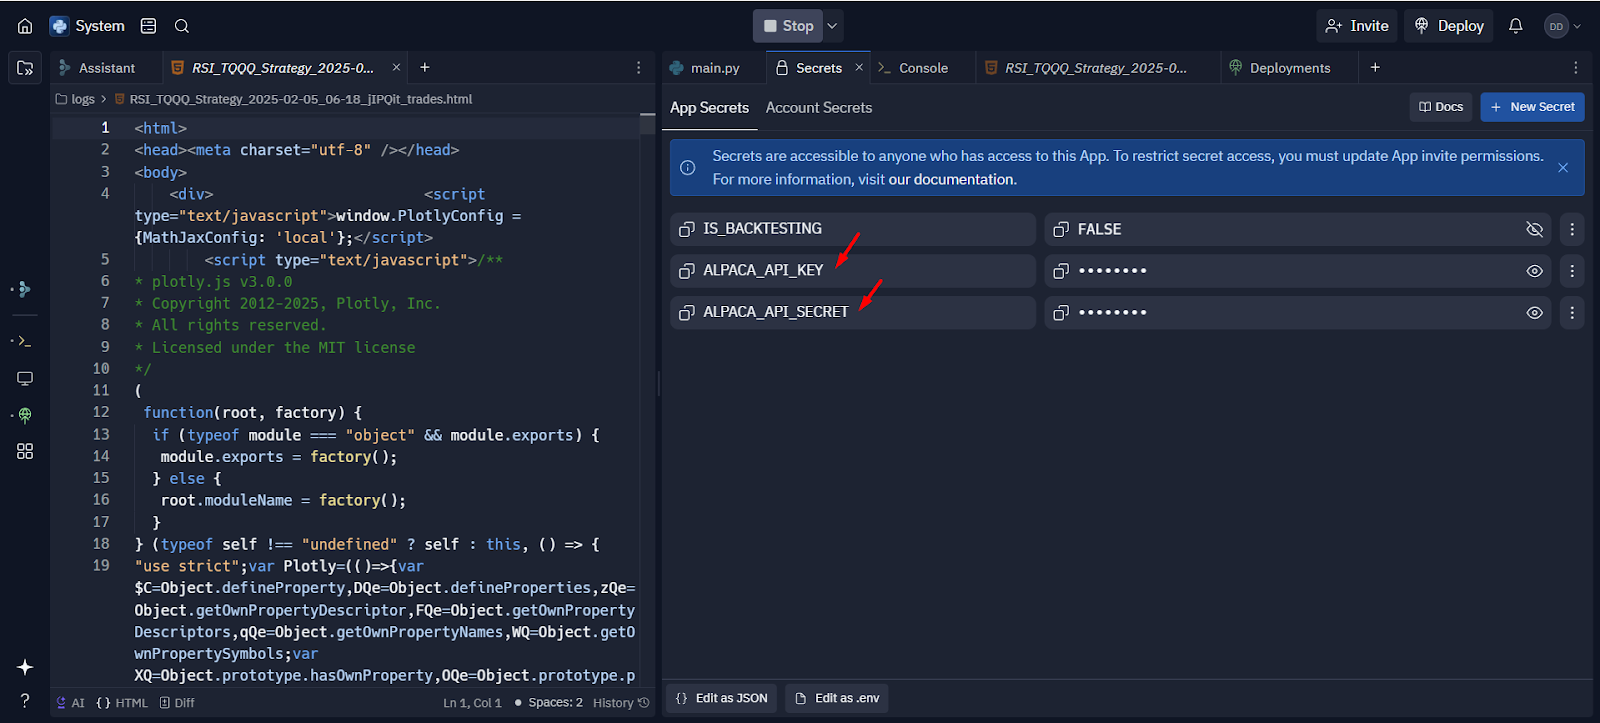The width and height of the screenshot is (1600, 723).
Task: Open more options for IS_BACKTESTING secret
Action: 1572,229
